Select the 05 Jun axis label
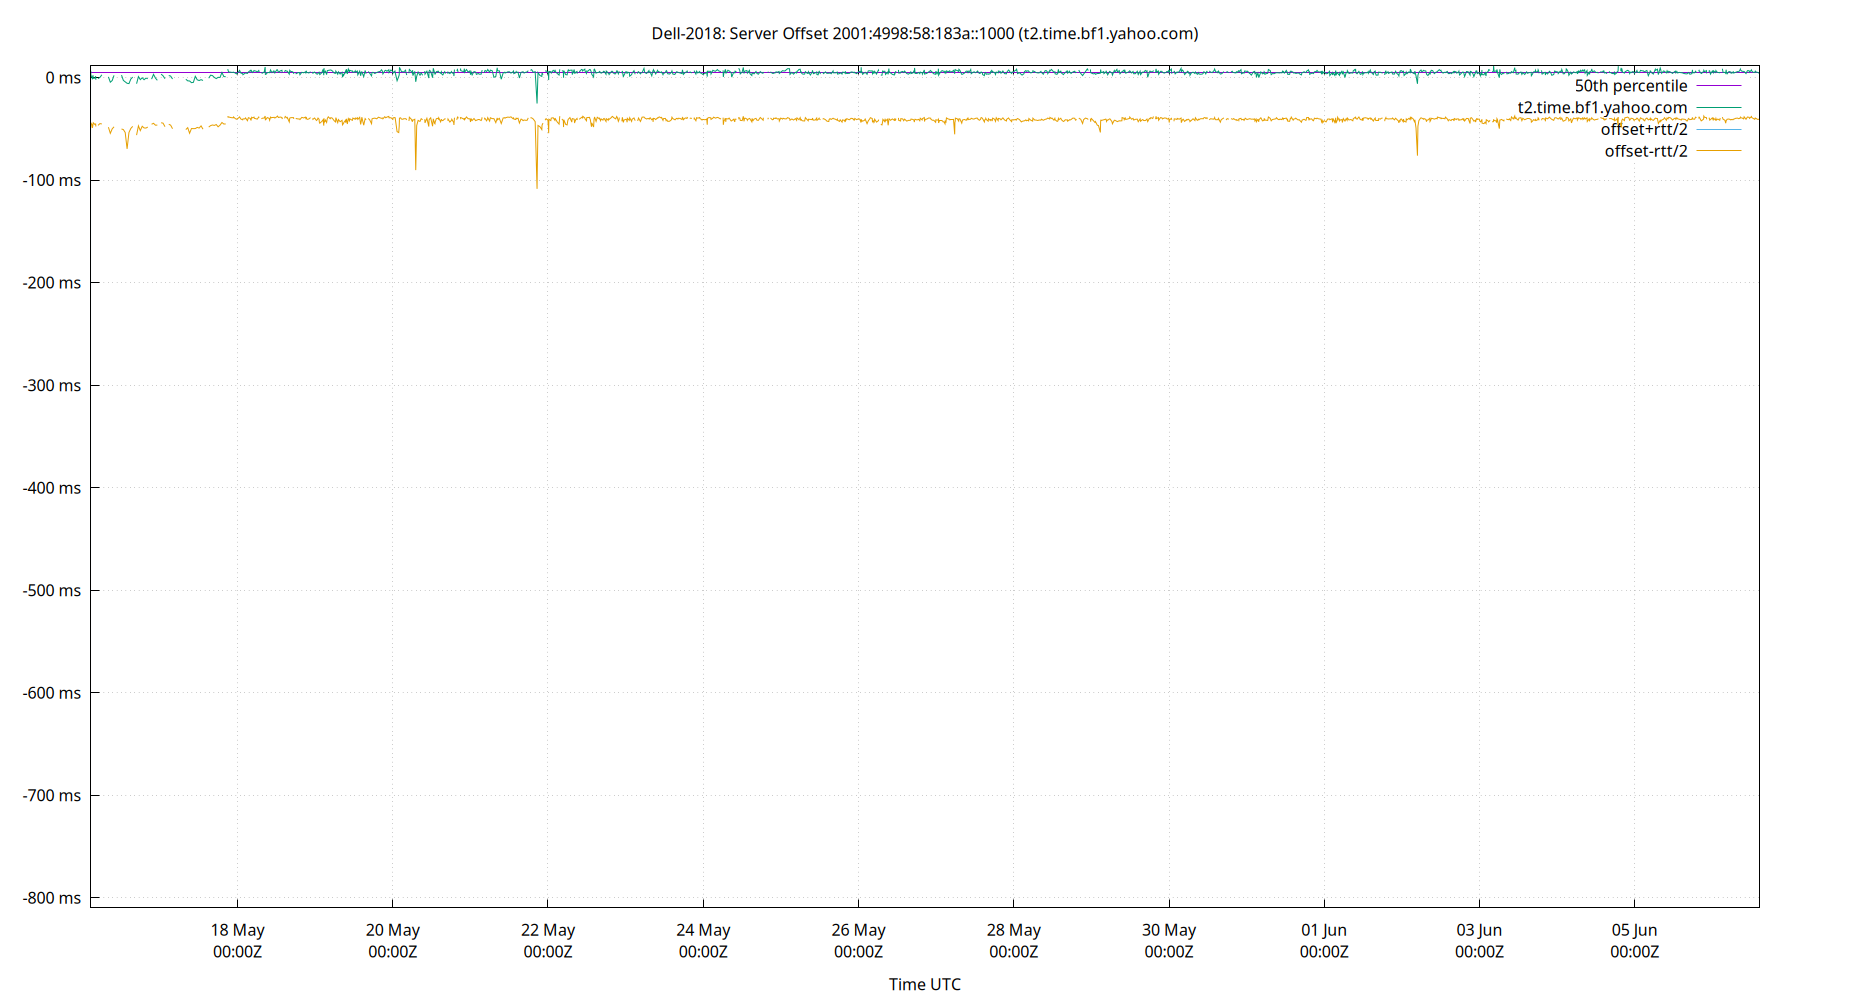Image resolution: width=1850 pixels, height=1000 pixels. pyautogui.click(x=1636, y=930)
